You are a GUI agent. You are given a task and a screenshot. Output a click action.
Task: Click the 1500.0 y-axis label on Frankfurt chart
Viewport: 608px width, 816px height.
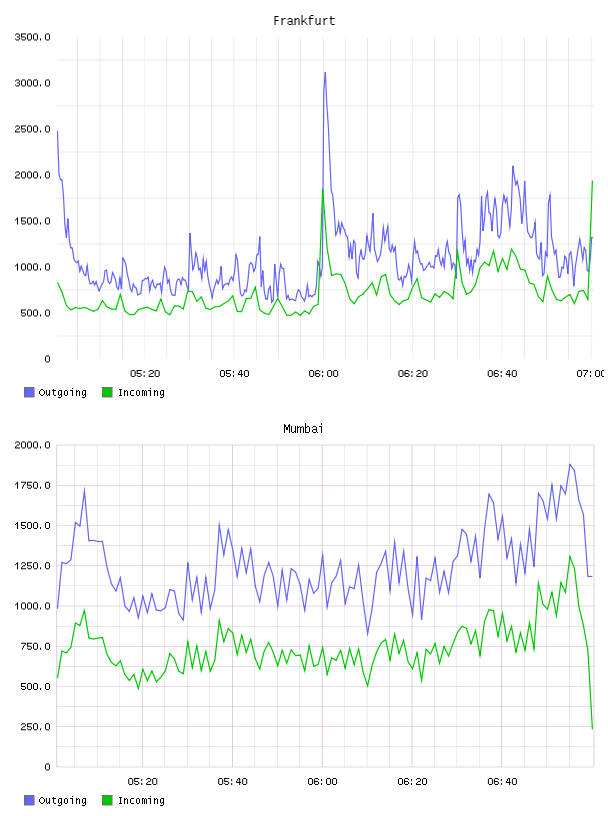33,221
